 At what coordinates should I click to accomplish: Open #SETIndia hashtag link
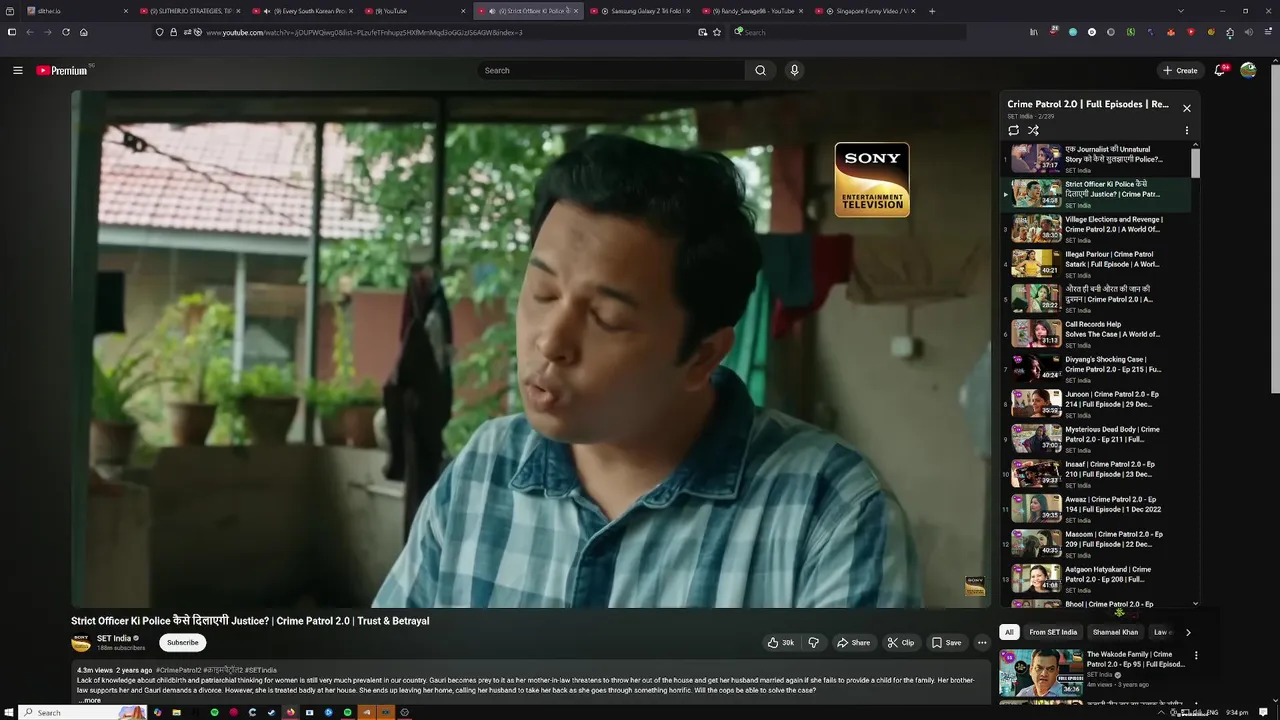click(261, 670)
